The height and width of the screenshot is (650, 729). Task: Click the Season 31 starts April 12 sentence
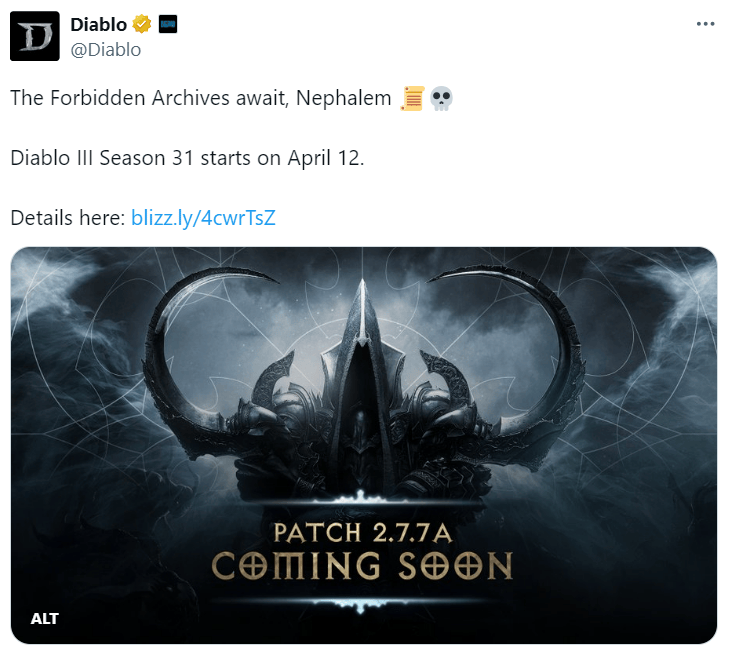tap(187, 158)
